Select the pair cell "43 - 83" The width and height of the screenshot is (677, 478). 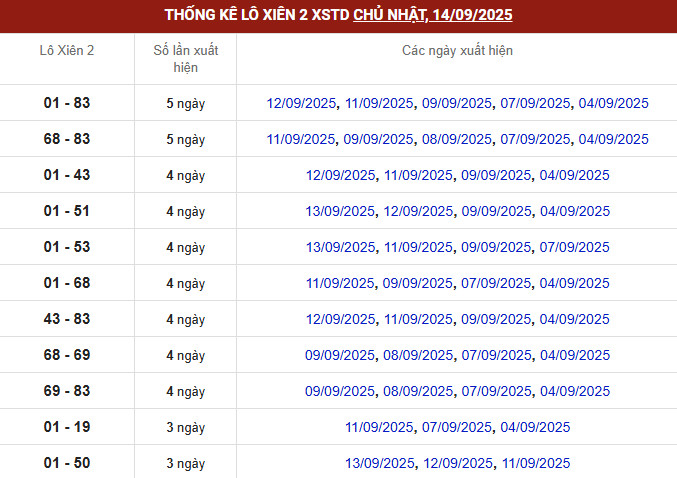click(67, 319)
